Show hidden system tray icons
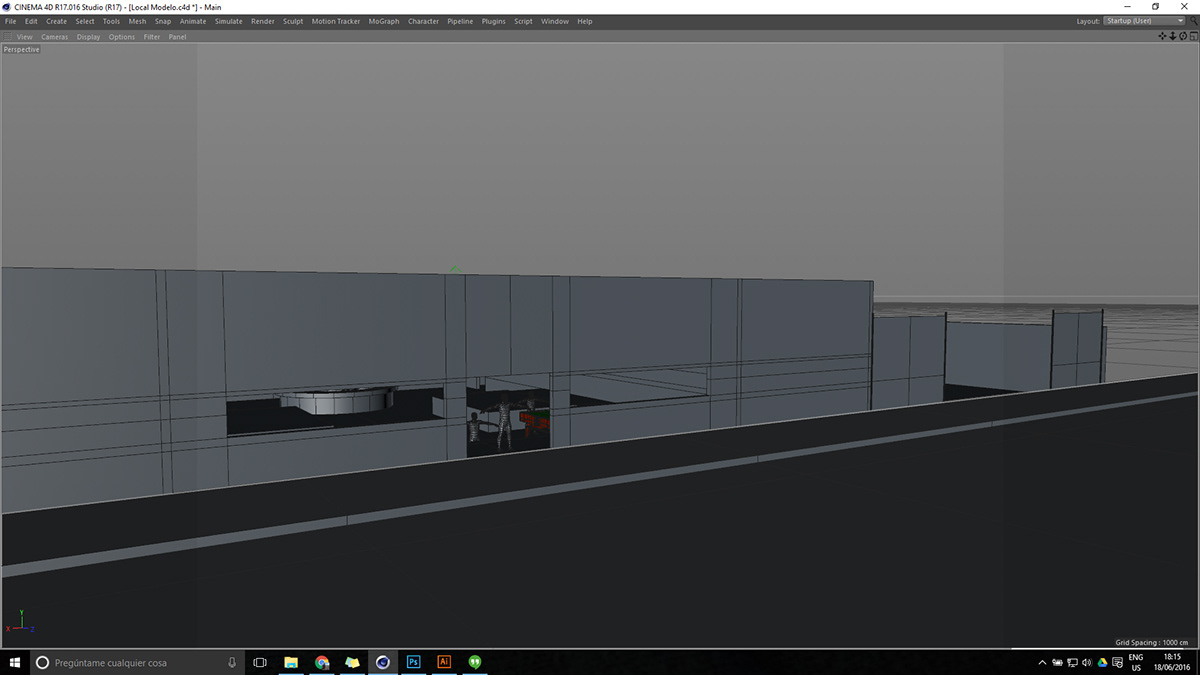The height and width of the screenshot is (675, 1200). (1042, 662)
